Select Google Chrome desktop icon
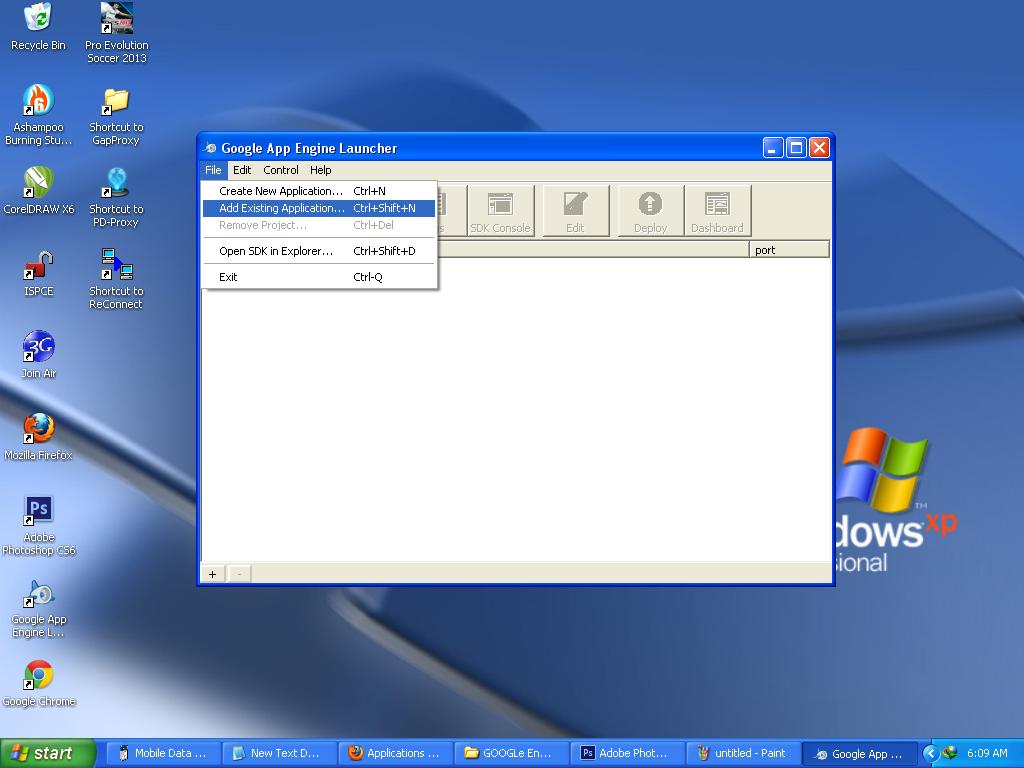The height and width of the screenshot is (768, 1024). [39, 683]
